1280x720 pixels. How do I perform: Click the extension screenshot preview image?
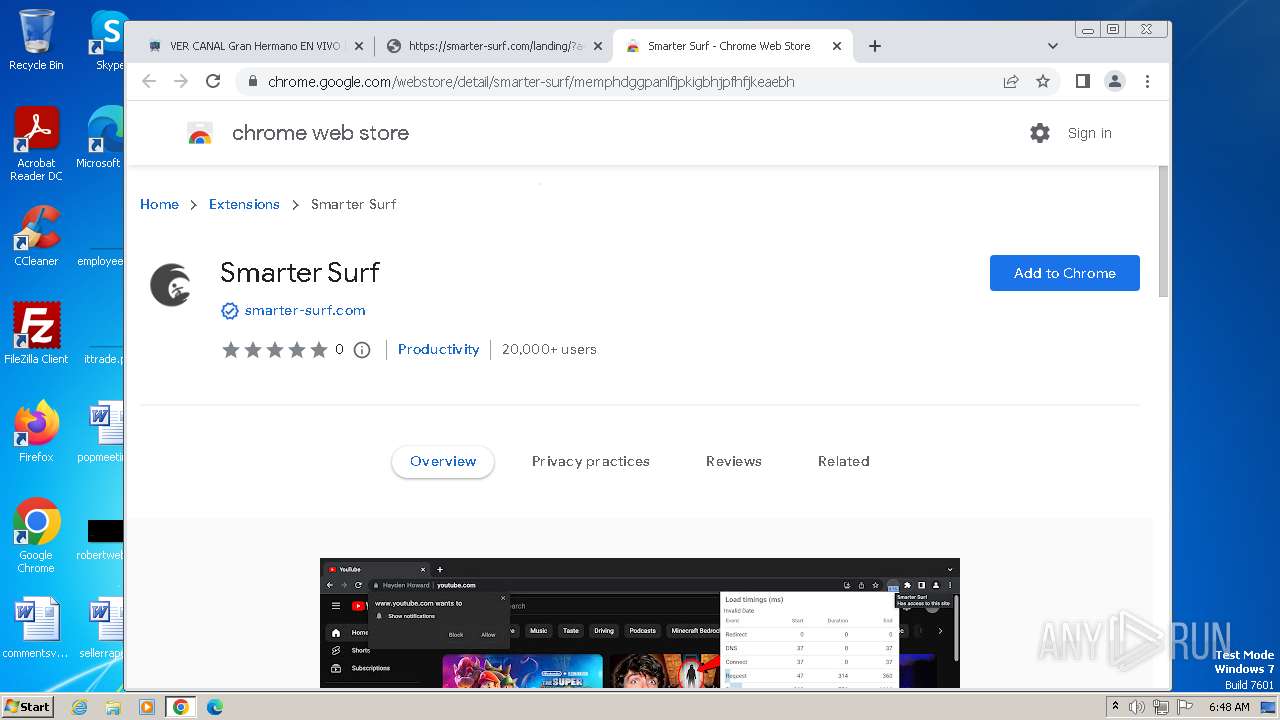[x=640, y=623]
